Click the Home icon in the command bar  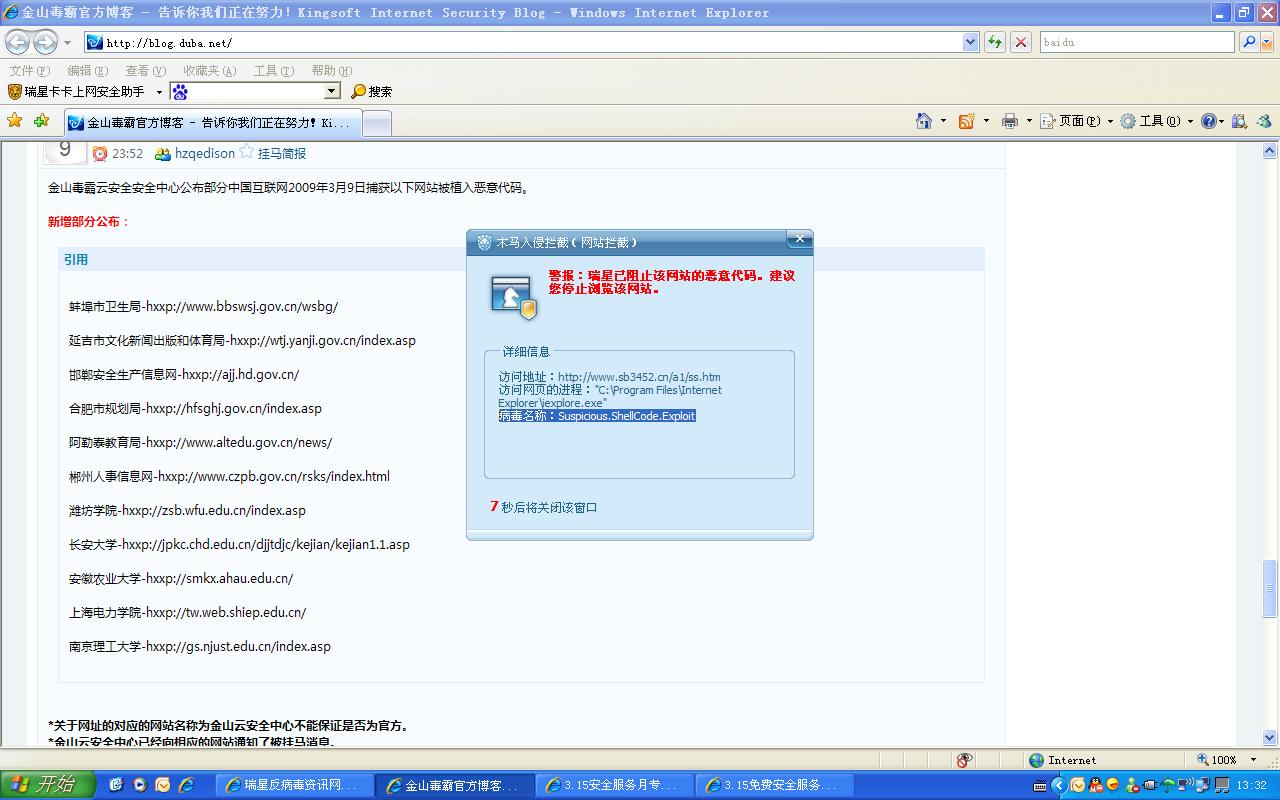924,121
